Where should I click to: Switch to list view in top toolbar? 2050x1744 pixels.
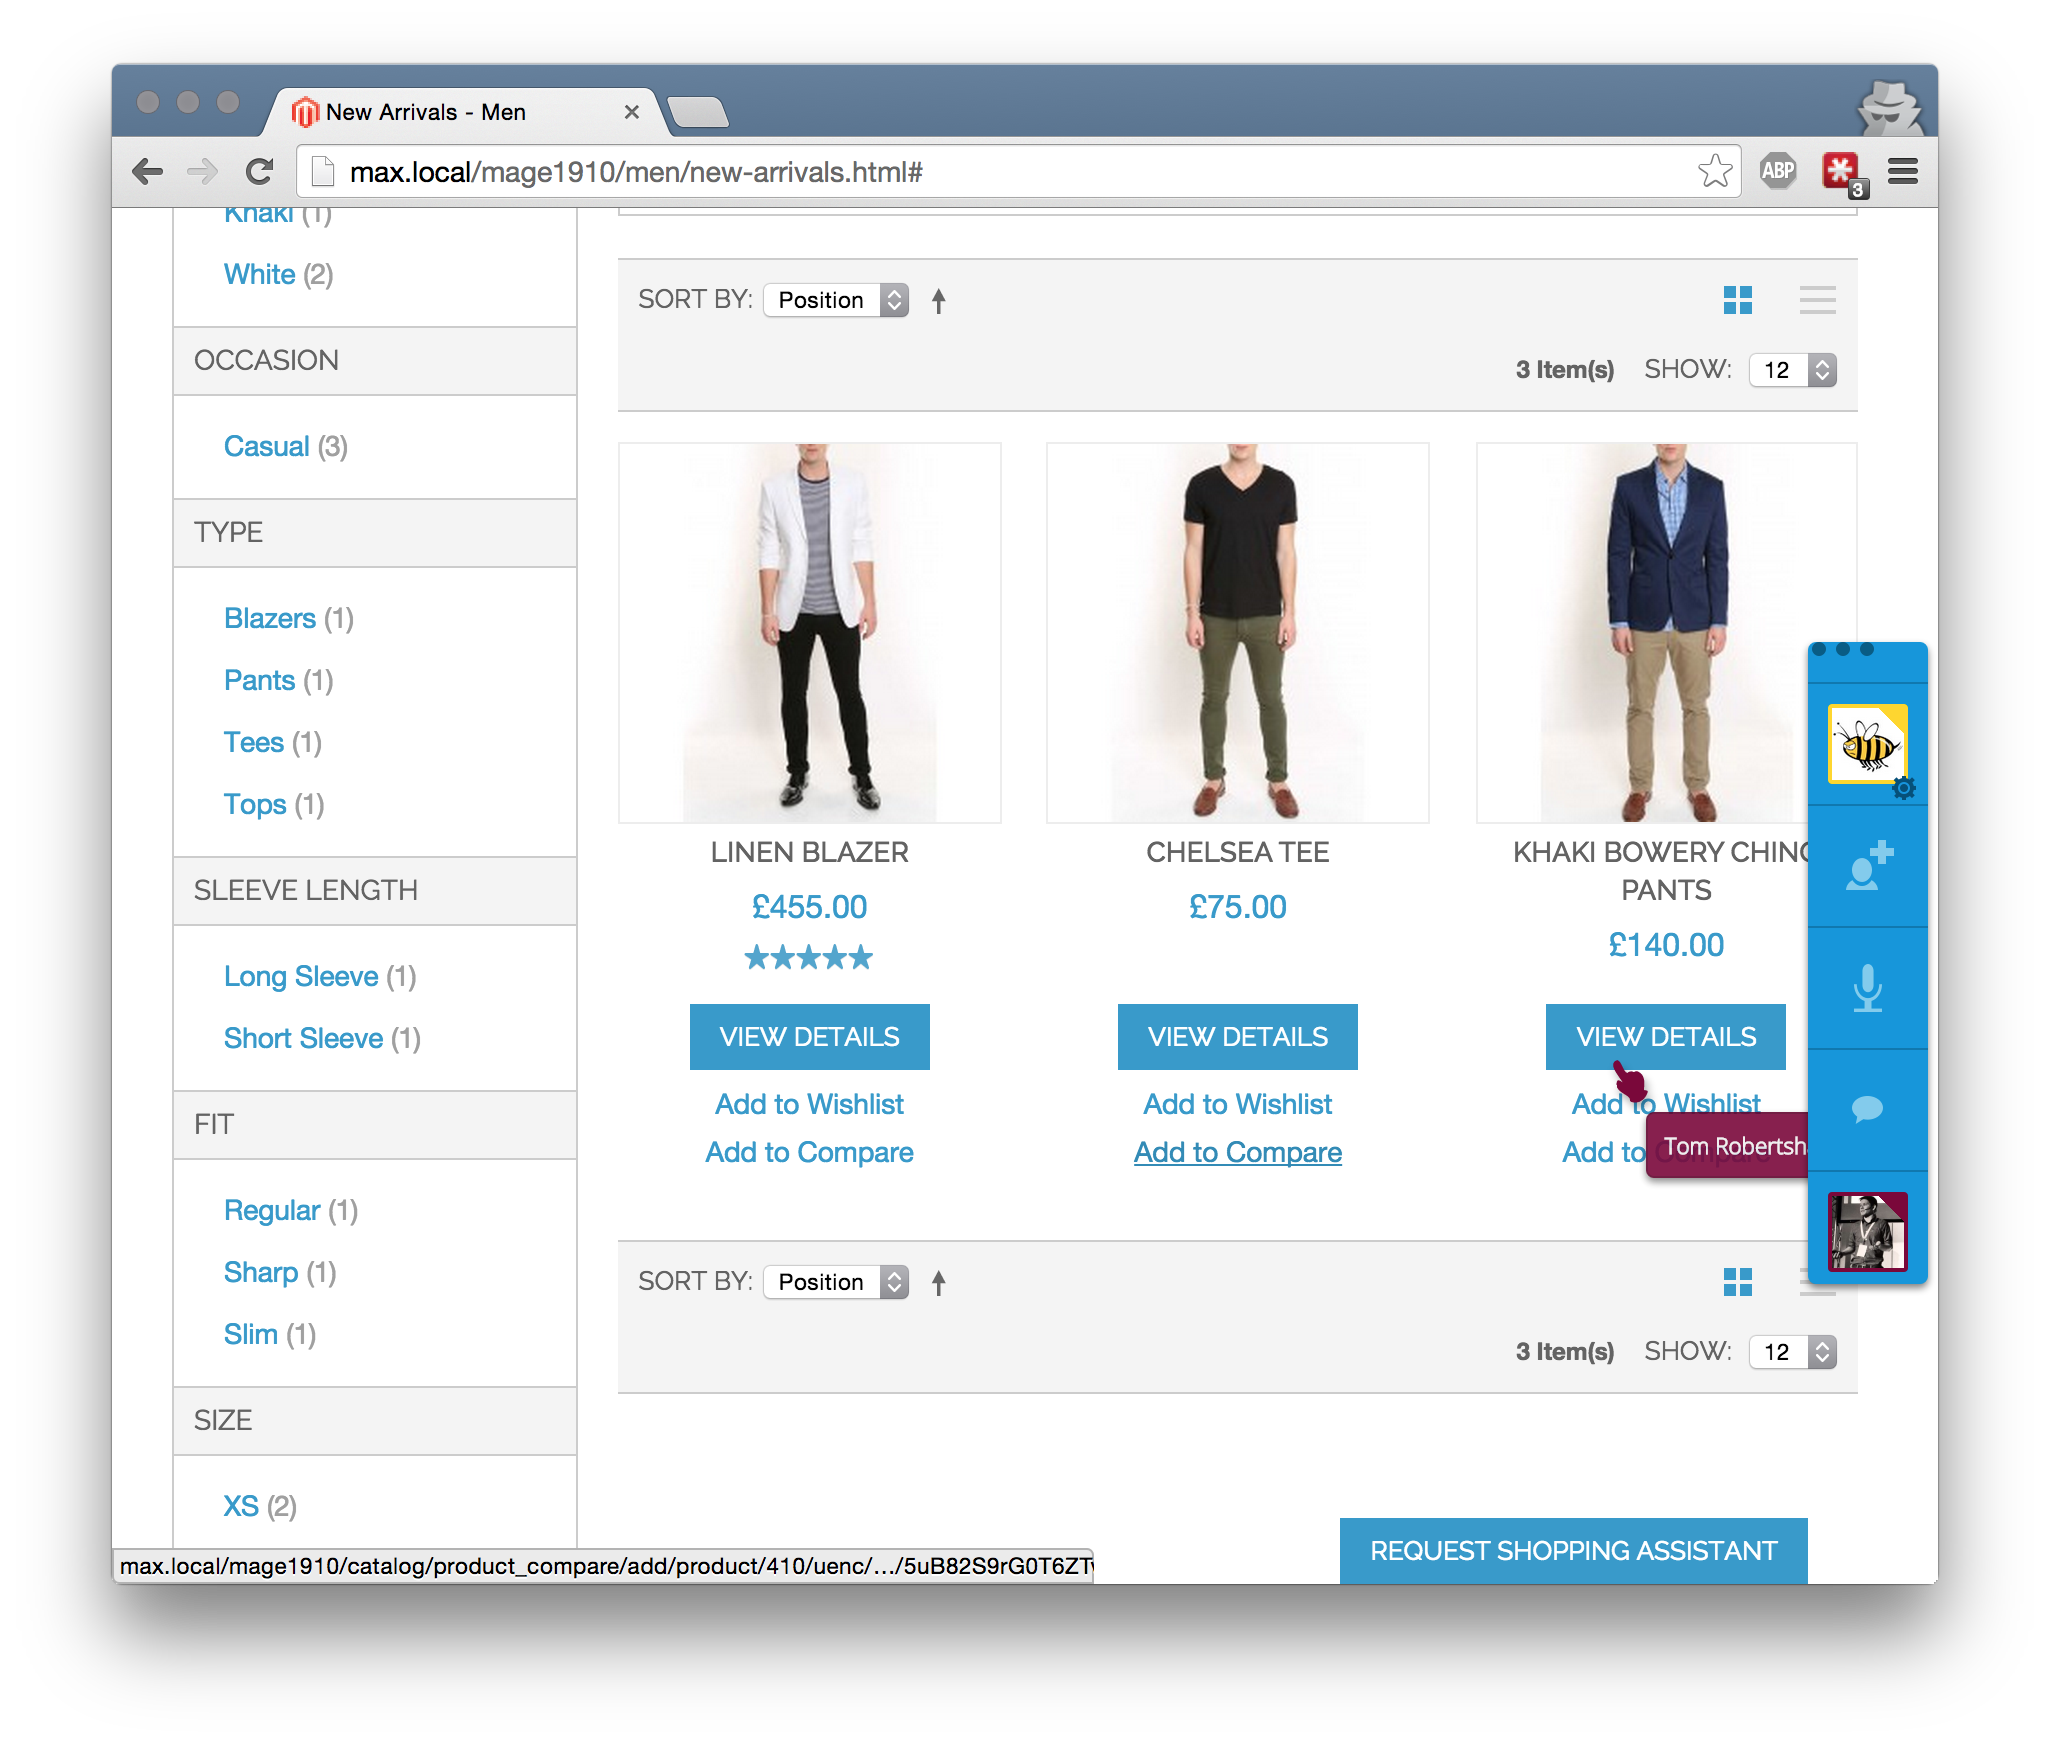[1816, 300]
